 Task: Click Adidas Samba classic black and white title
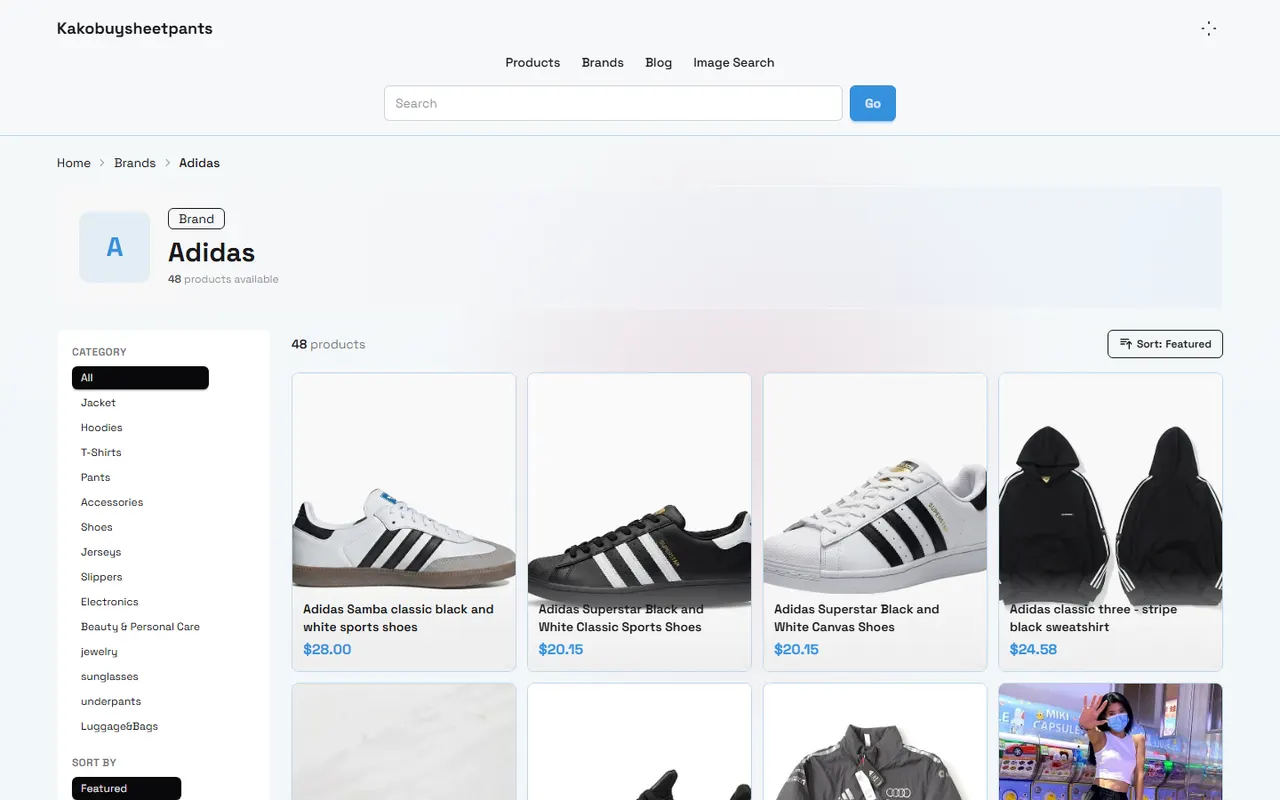click(398, 618)
